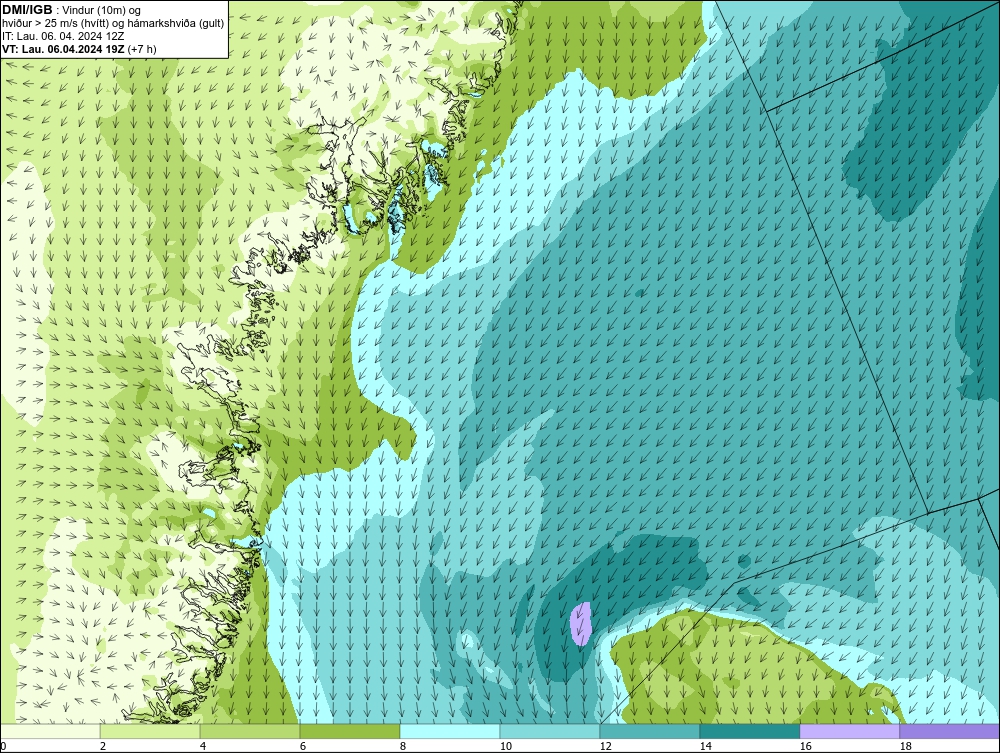Click the legend value "16"

[805, 746]
